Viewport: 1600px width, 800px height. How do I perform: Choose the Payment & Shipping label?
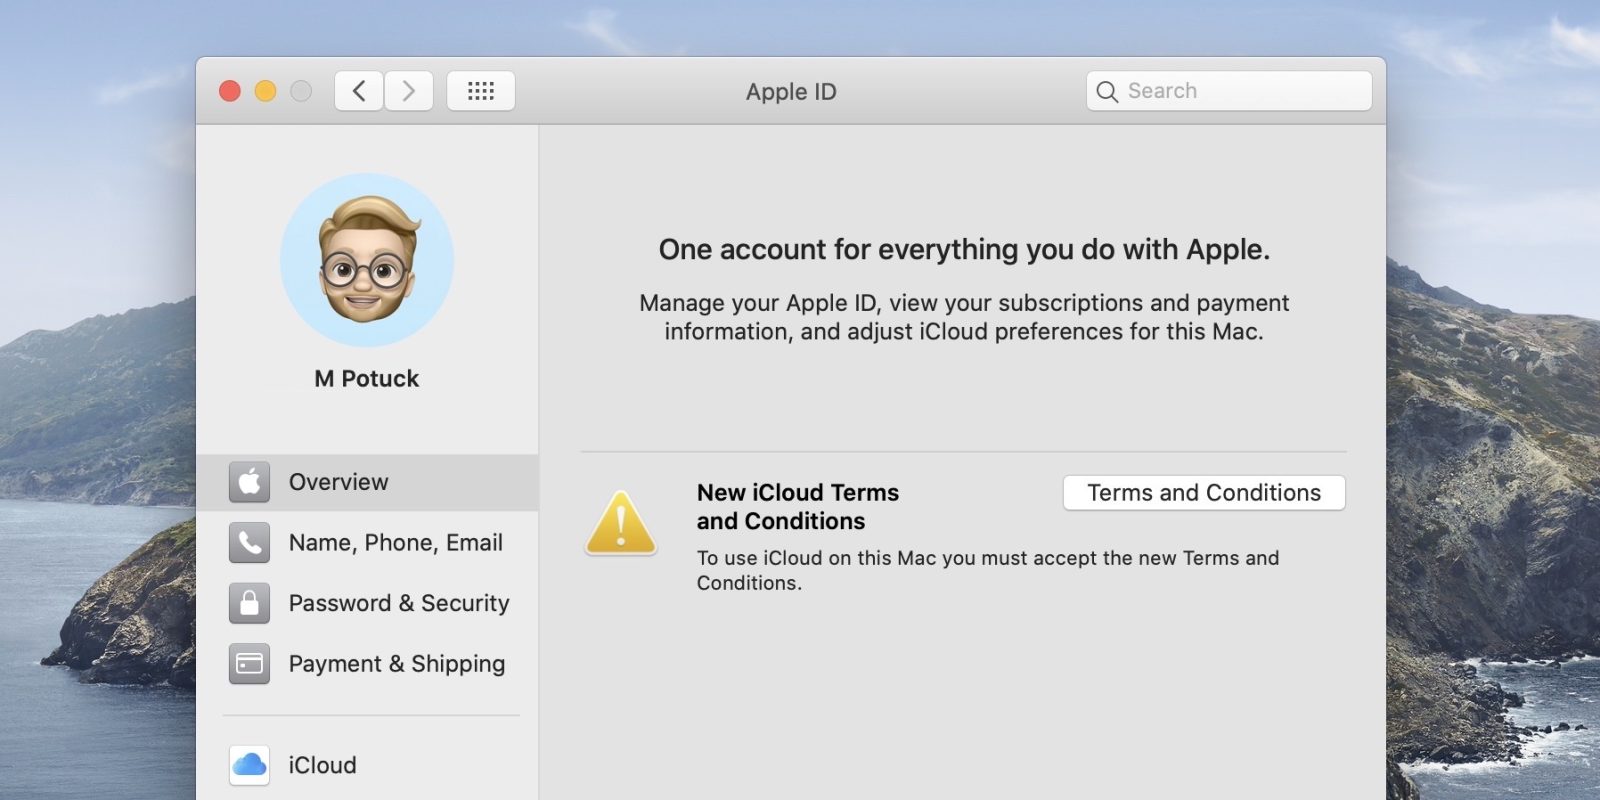[x=397, y=664]
